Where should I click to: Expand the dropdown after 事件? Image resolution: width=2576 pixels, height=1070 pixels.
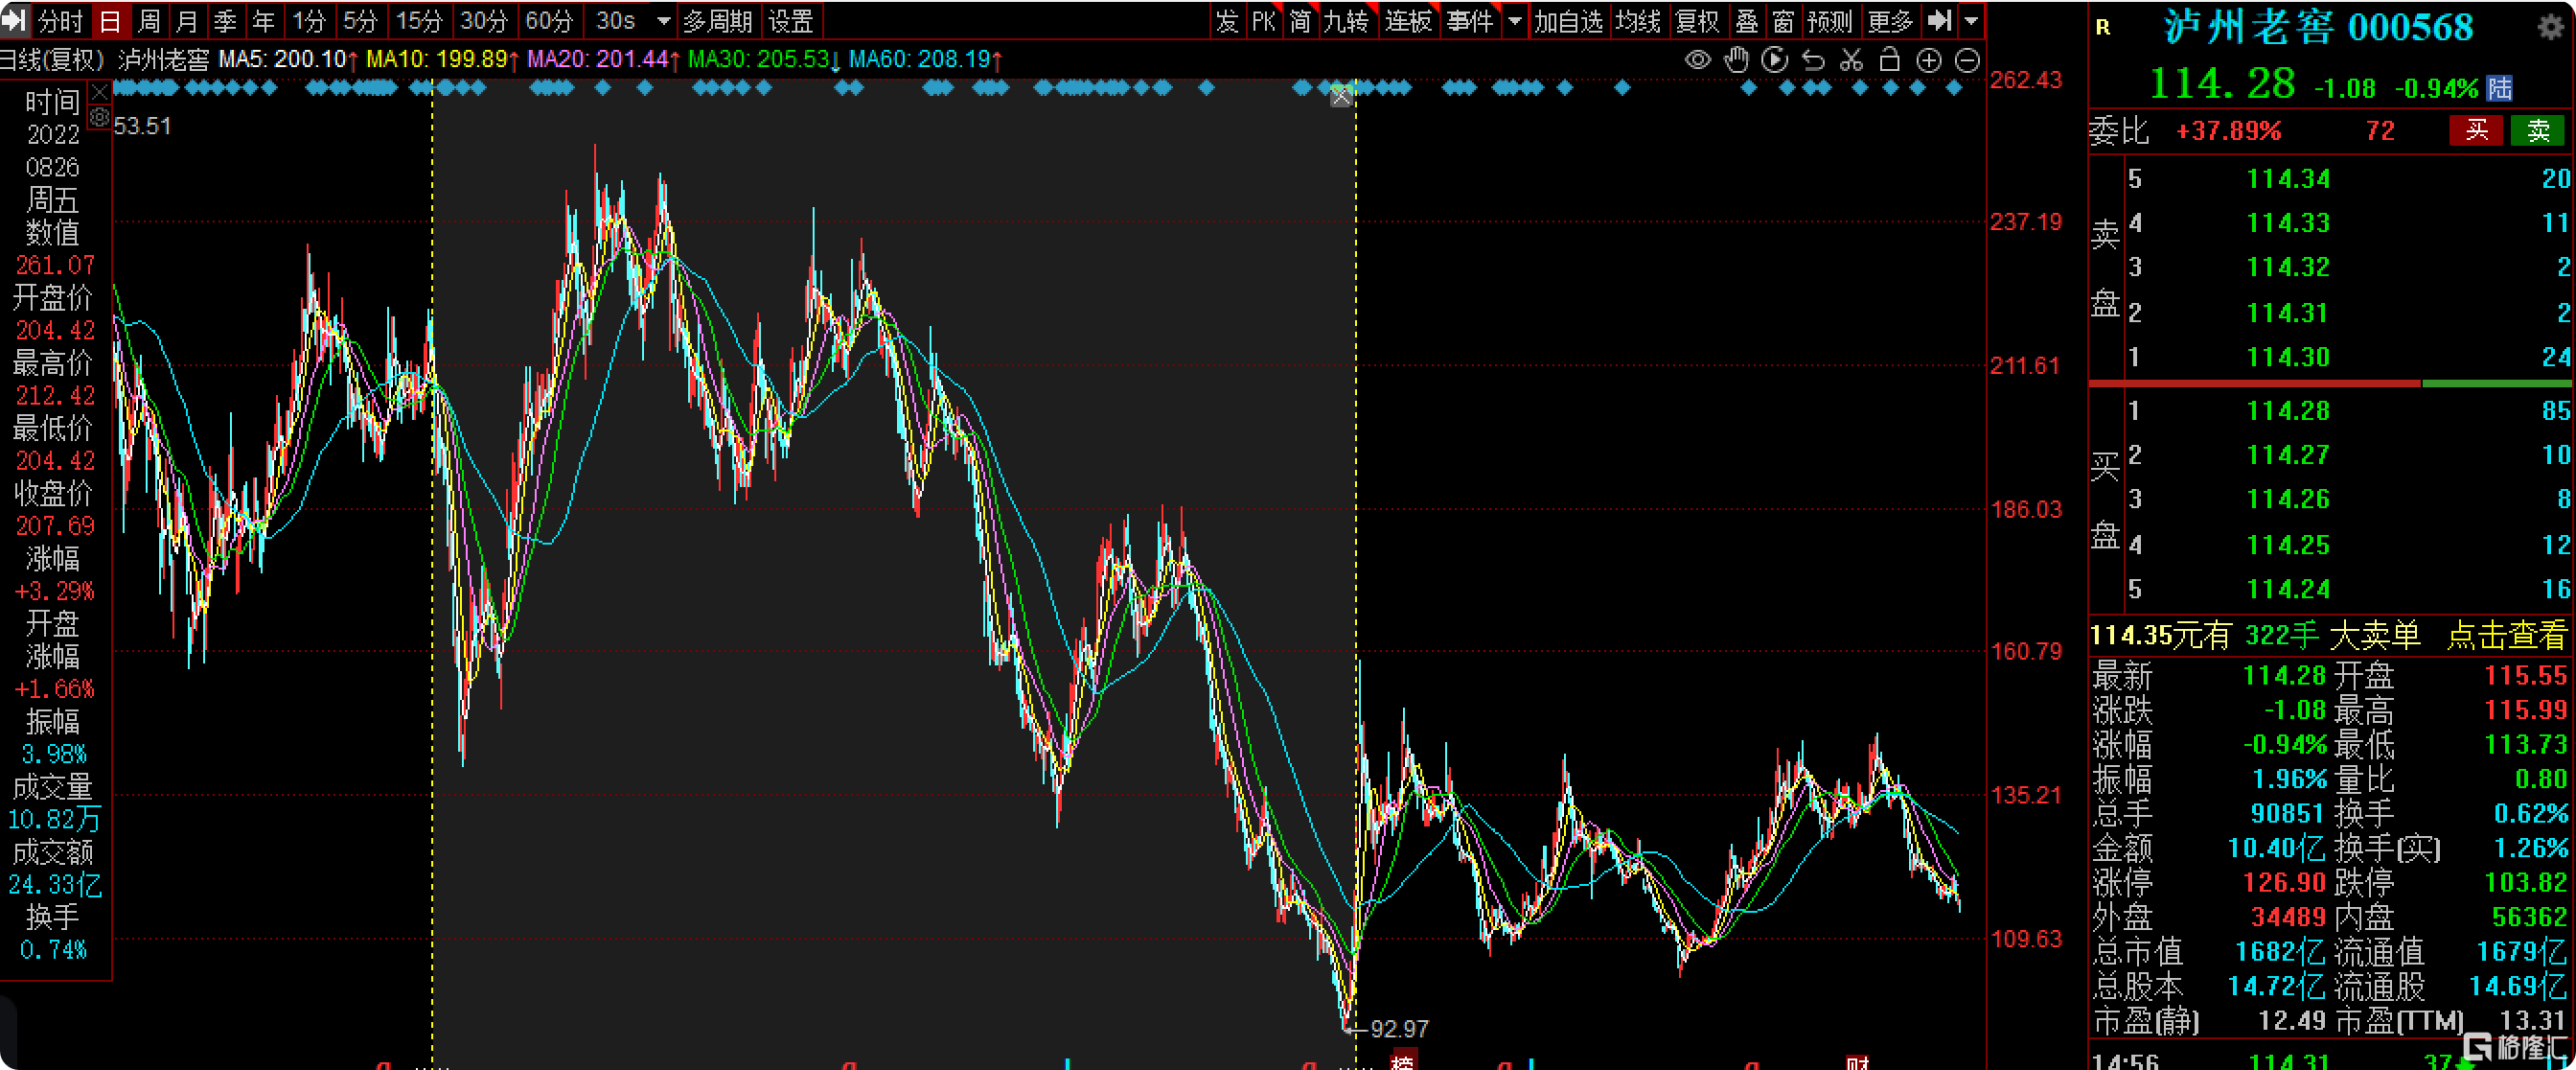click(1515, 21)
